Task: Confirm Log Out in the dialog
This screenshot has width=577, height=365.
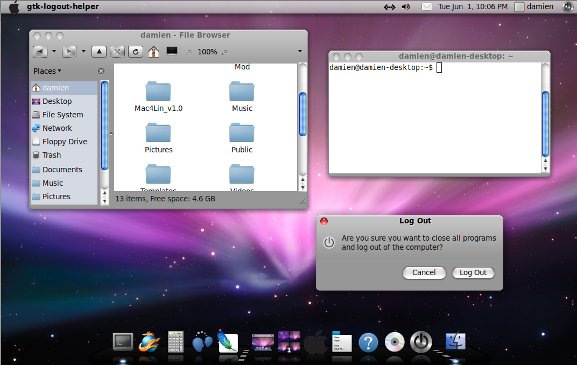Action: pyautogui.click(x=473, y=273)
